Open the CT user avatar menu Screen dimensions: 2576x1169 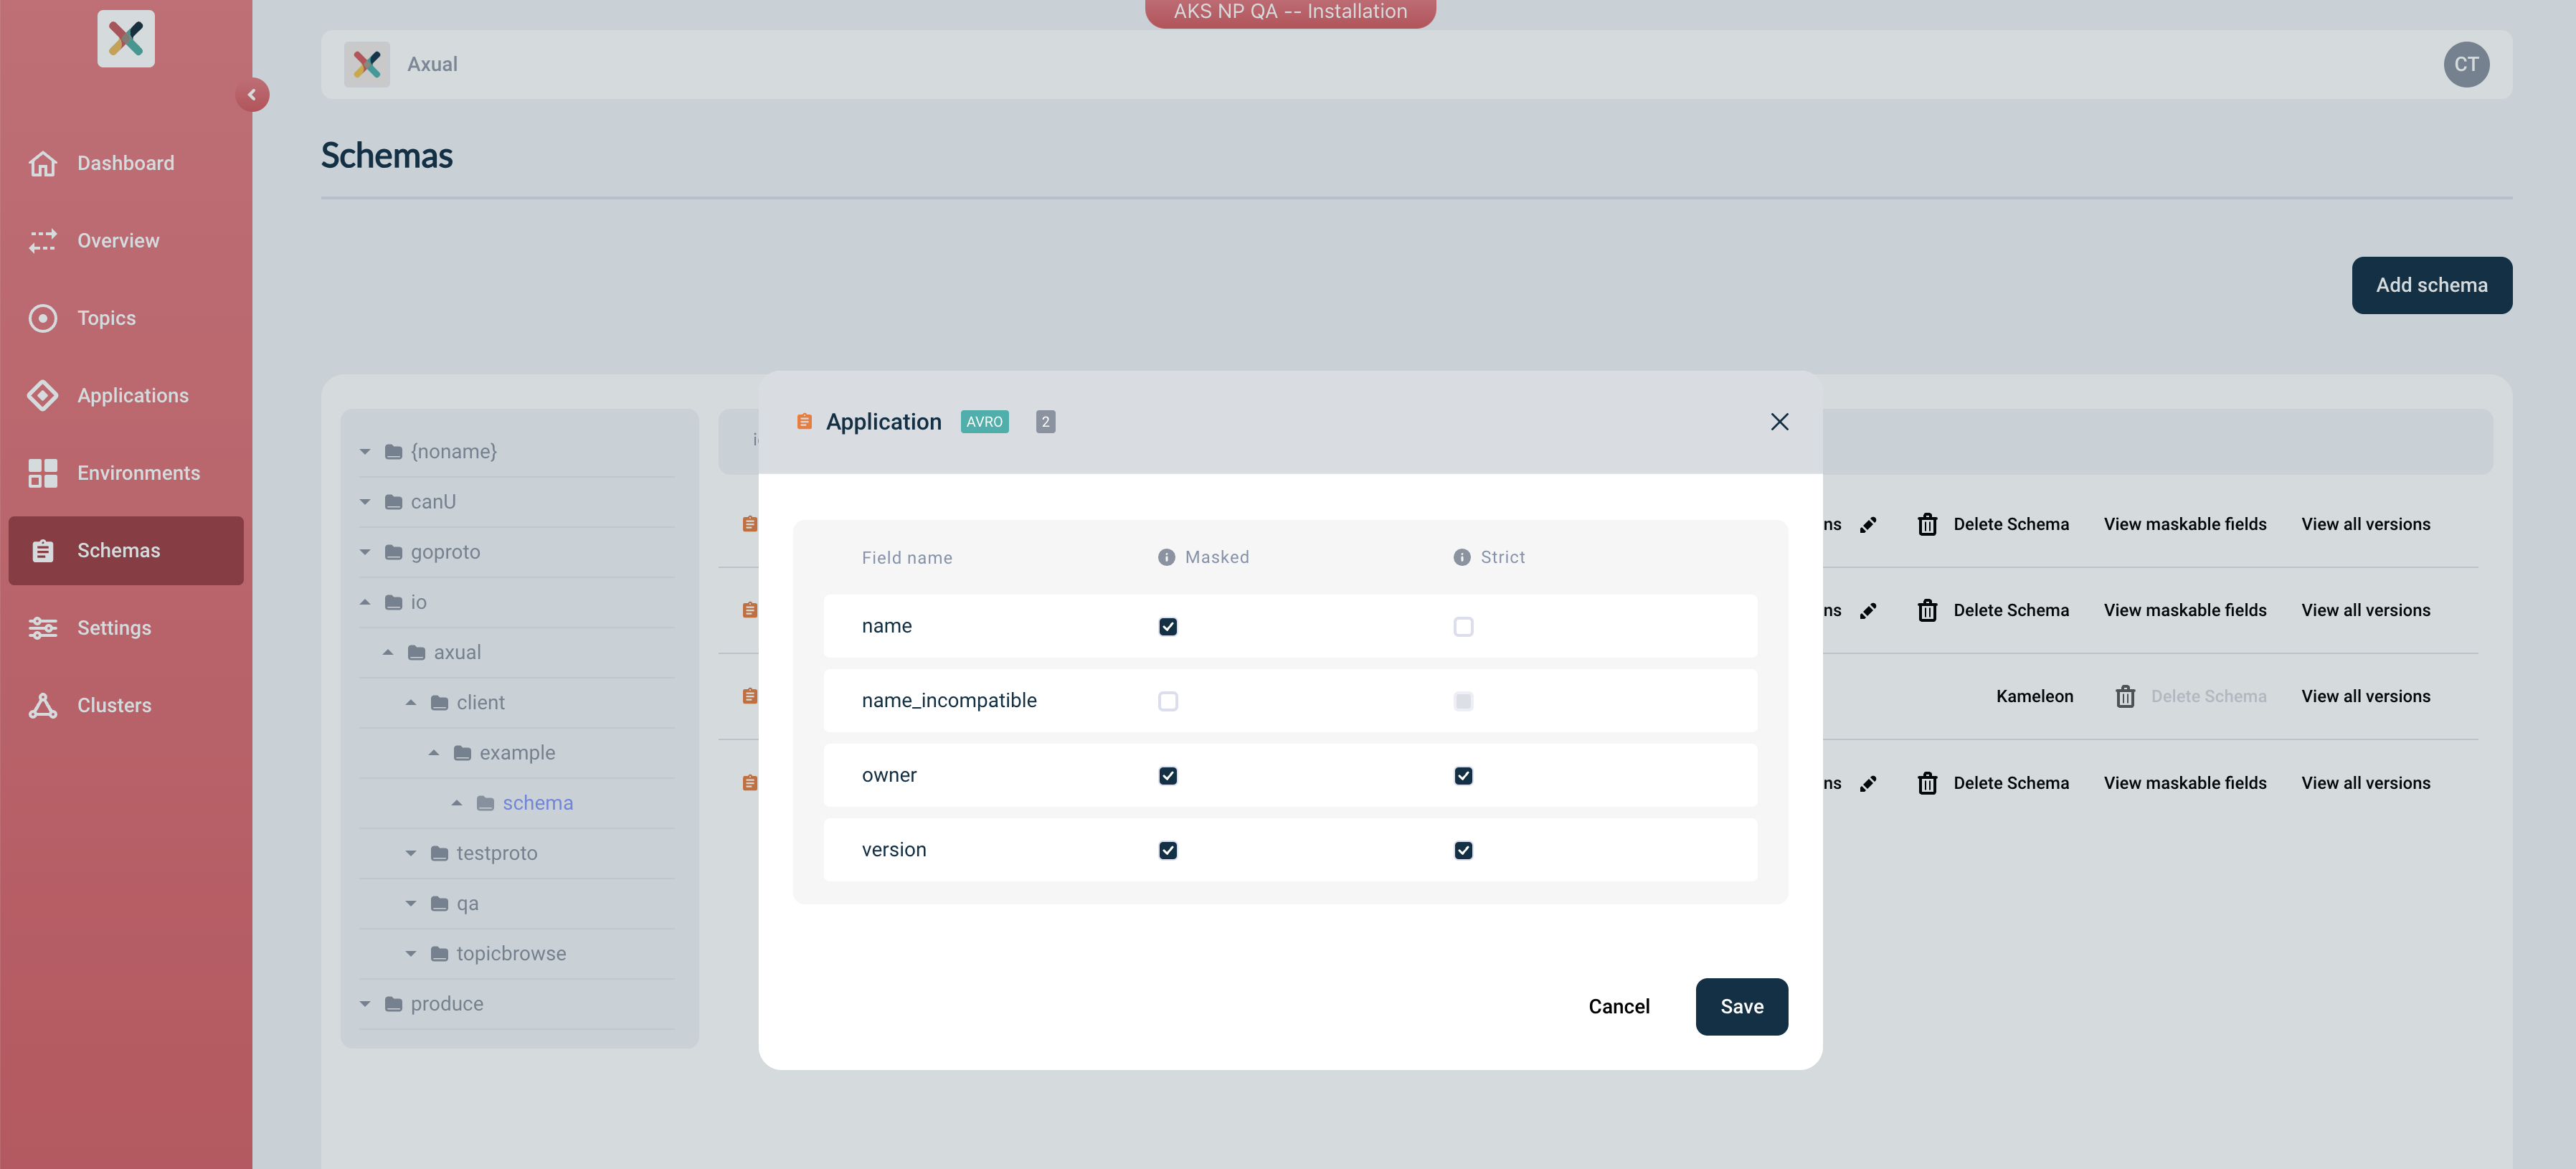pyautogui.click(x=2466, y=64)
